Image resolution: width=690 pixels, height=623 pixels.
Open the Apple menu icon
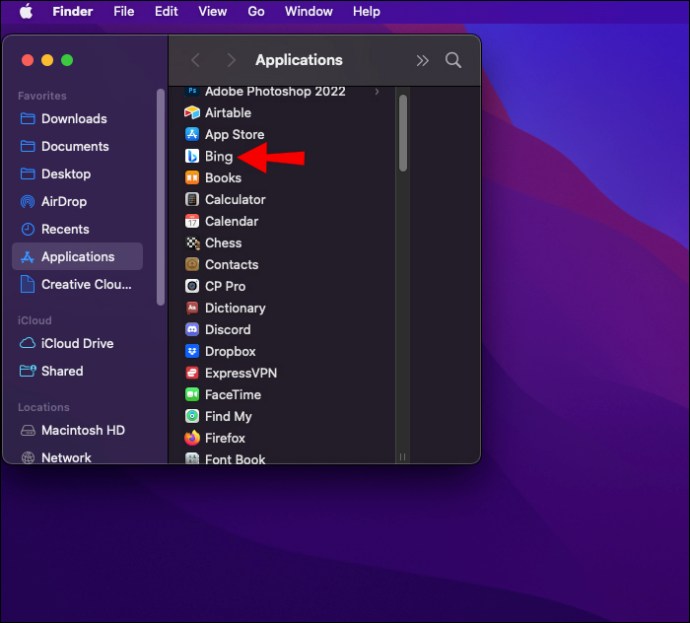click(x=26, y=11)
